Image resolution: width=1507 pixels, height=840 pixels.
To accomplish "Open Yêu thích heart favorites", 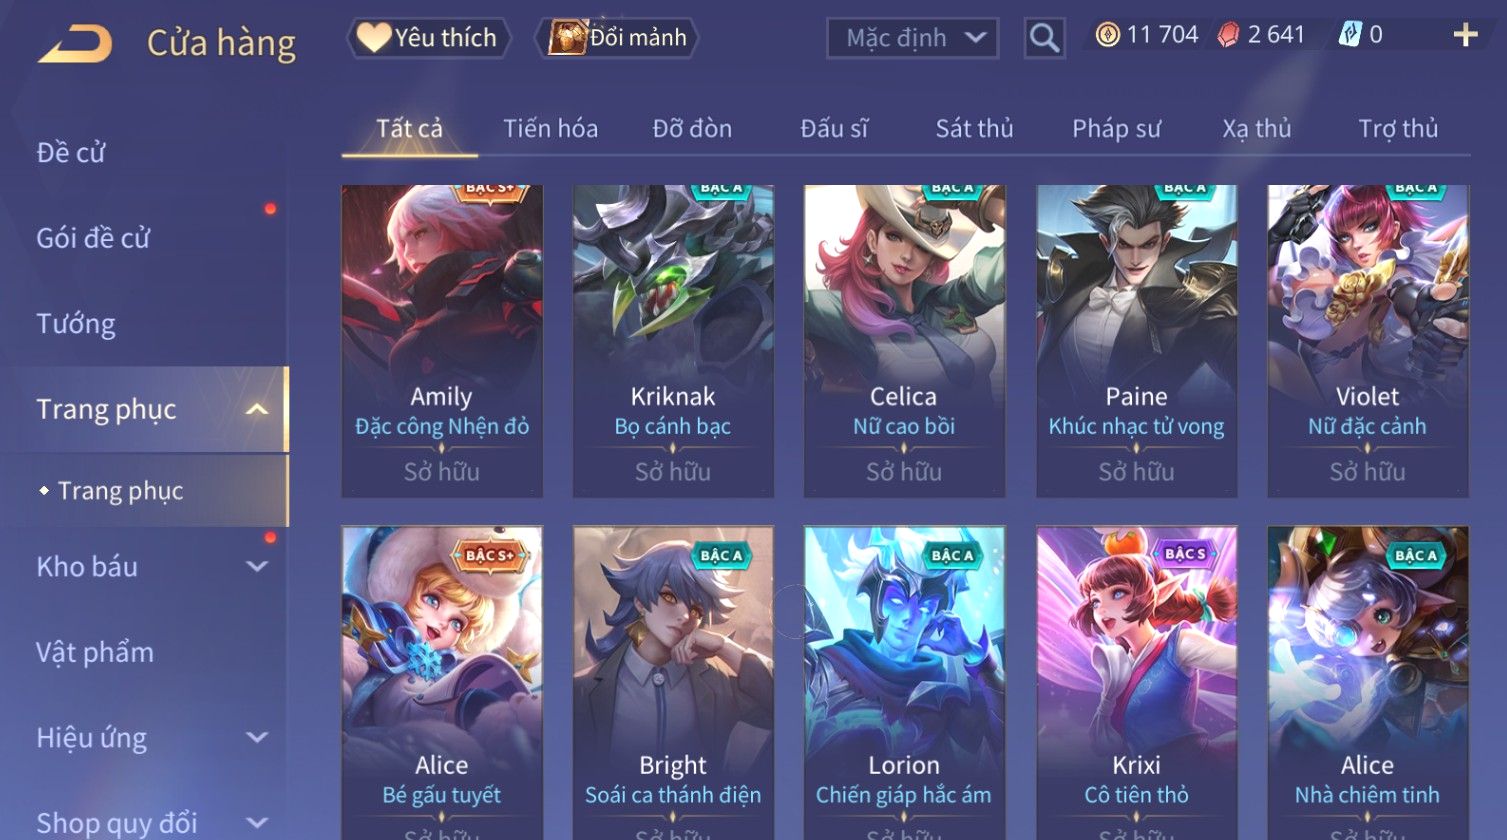I will [x=428, y=38].
